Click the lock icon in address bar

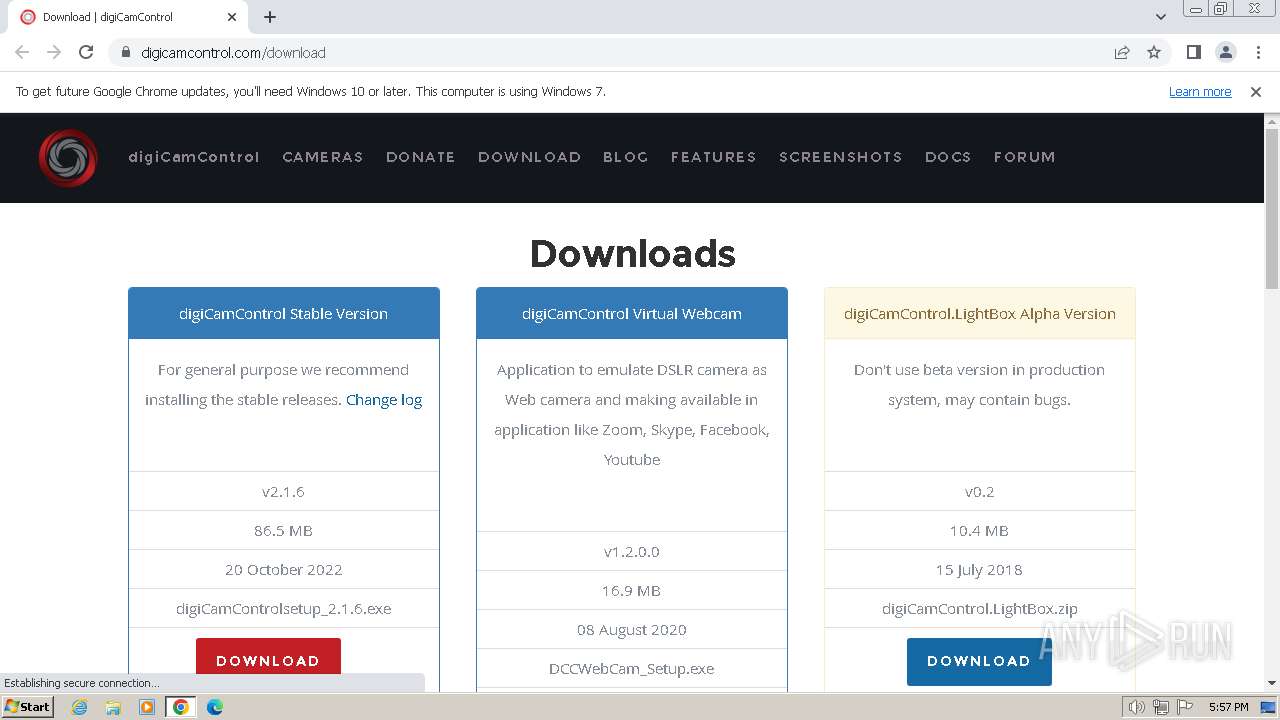125,52
